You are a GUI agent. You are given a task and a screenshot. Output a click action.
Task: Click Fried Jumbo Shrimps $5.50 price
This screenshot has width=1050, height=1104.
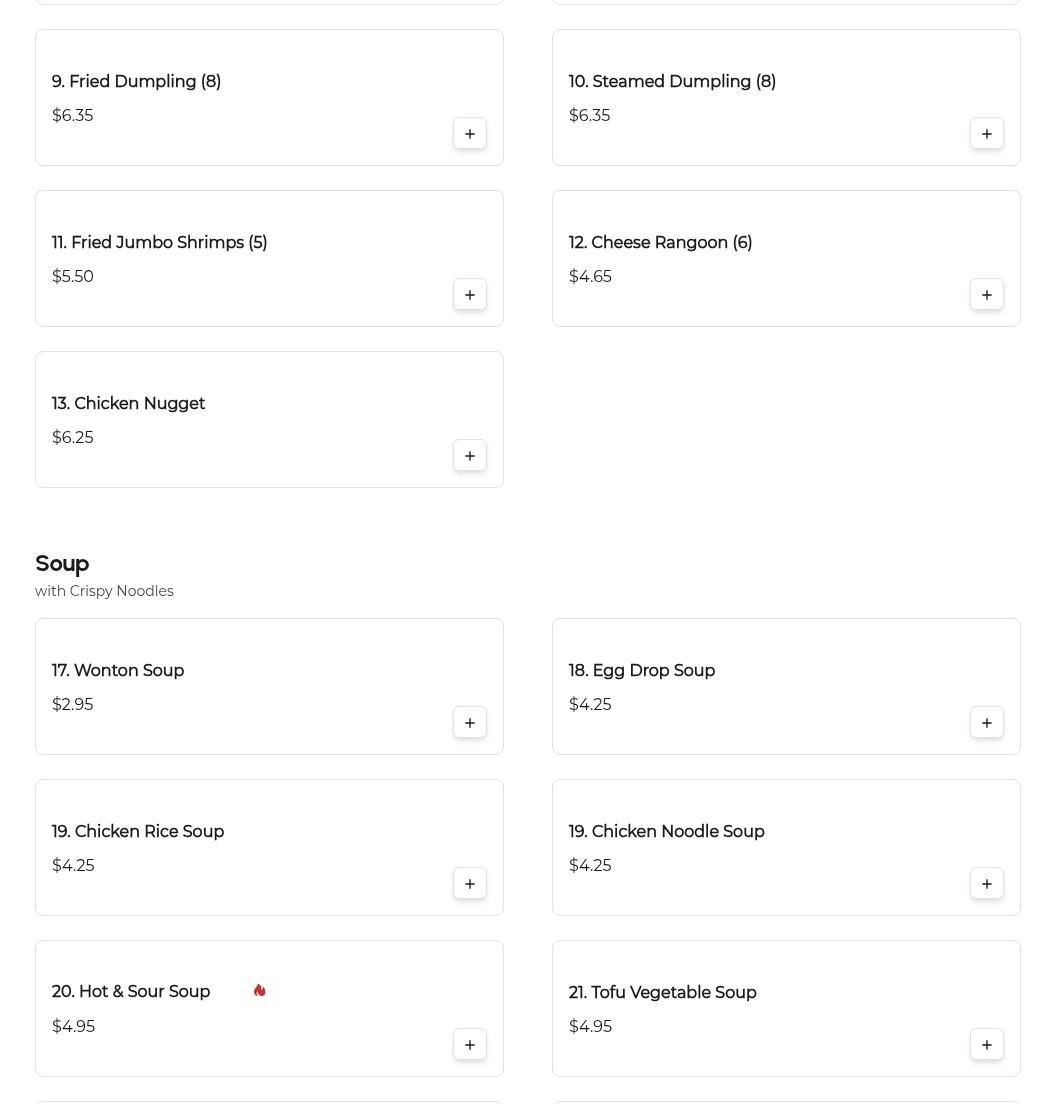(73, 277)
